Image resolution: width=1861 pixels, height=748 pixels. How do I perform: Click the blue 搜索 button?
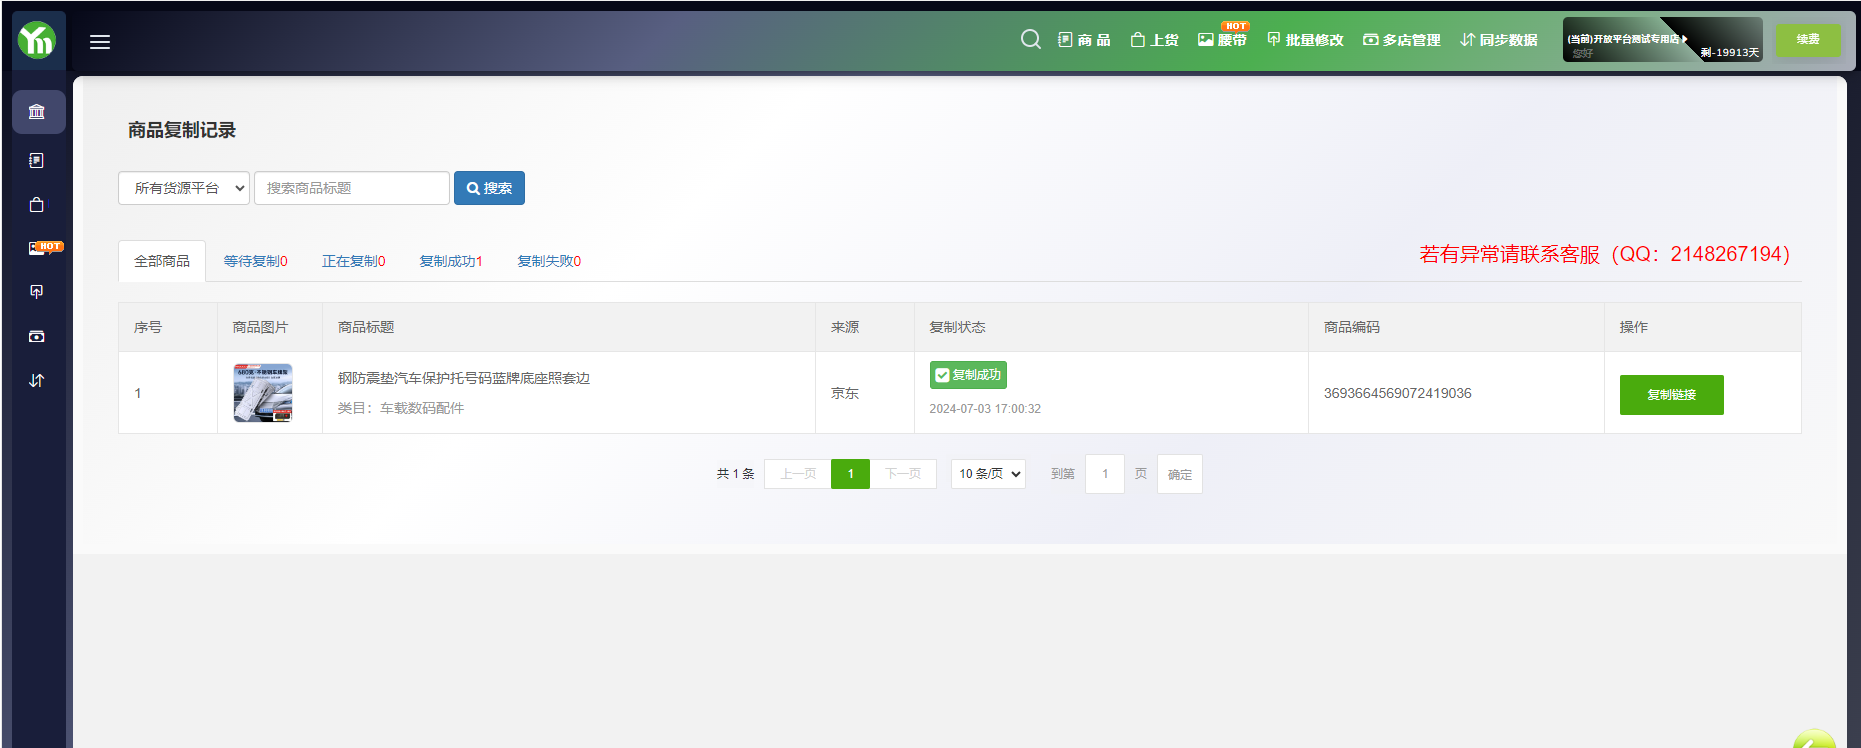pos(489,188)
